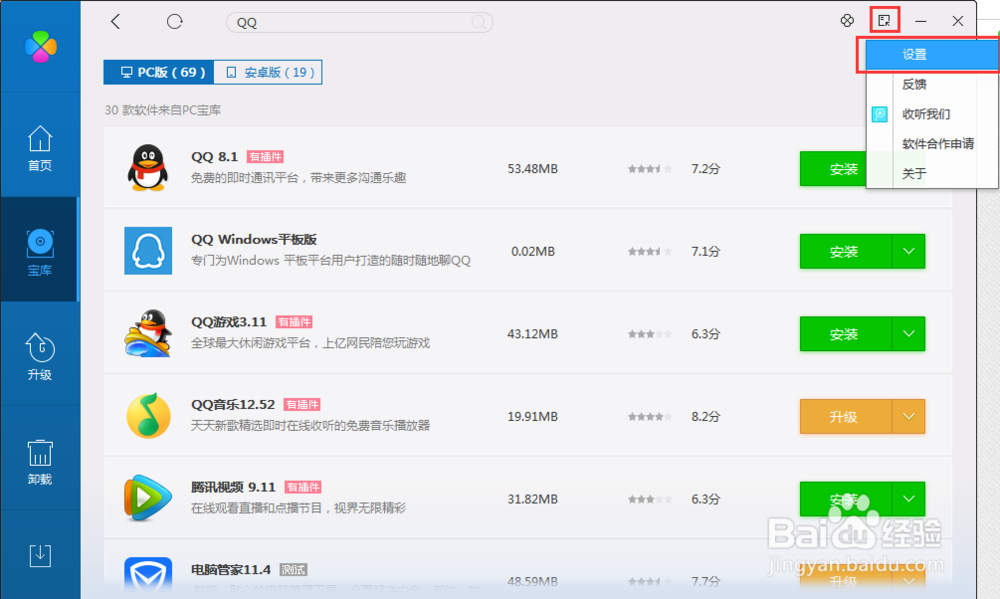Viewport: 1000px width, 599px height.
Task: Open the 首页 home section in sidebar
Action: point(40,148)
